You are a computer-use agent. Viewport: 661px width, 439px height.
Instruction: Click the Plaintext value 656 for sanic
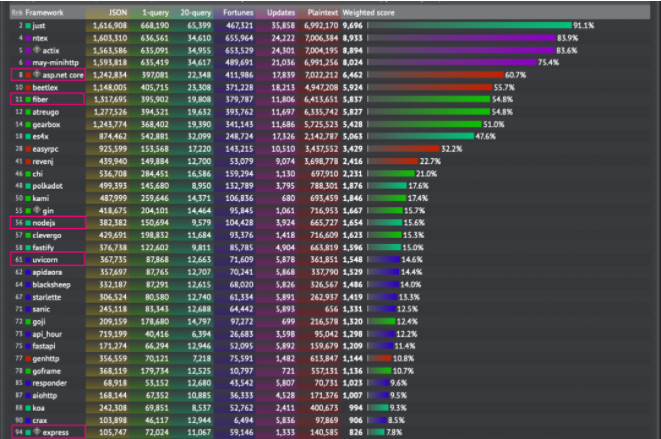(x=331, y=309)
